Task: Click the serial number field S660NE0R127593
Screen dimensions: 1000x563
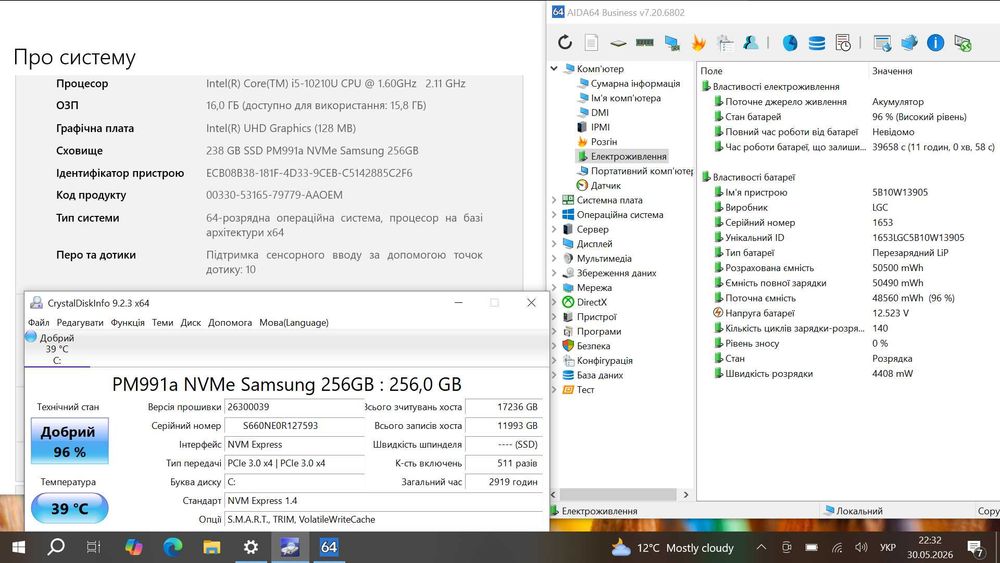Action: (x=294, y=425)
